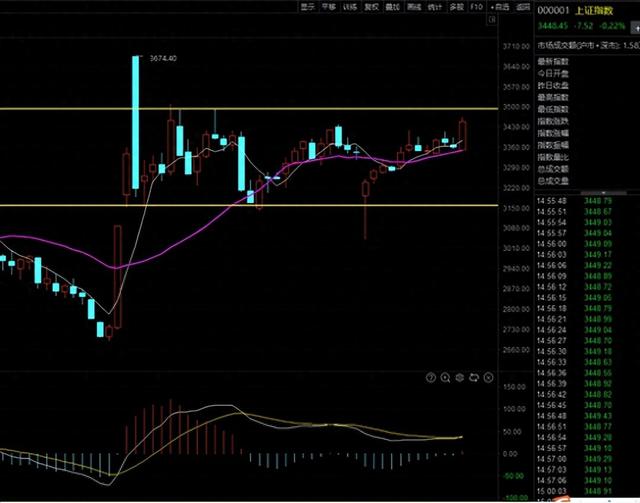Expand the 复权 options
The height and width of the screenshot is (503, 640).
tap(371, 7)
